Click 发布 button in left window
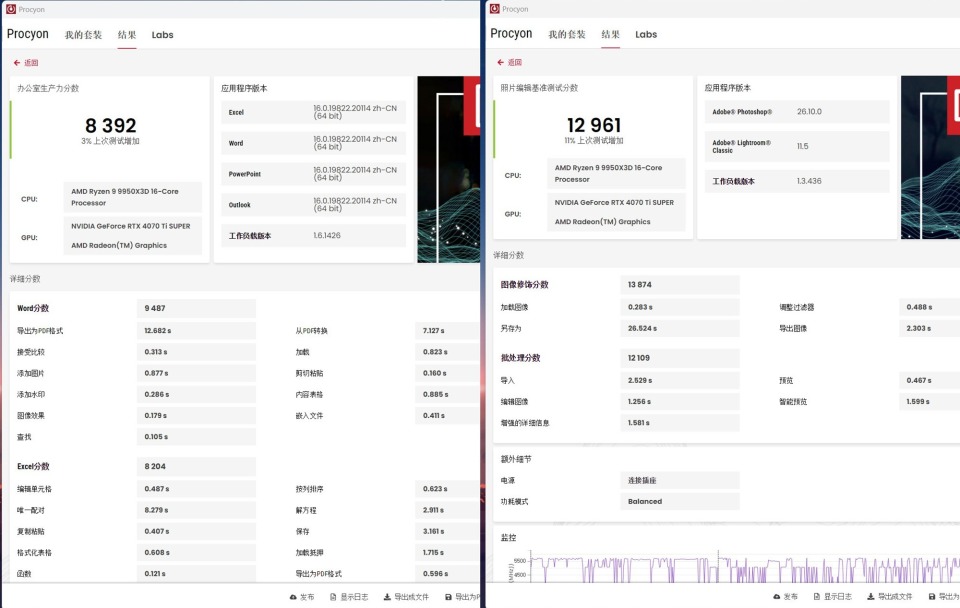Image resolution: width=960 pixels, height=608 pixels. pos(302,597)
